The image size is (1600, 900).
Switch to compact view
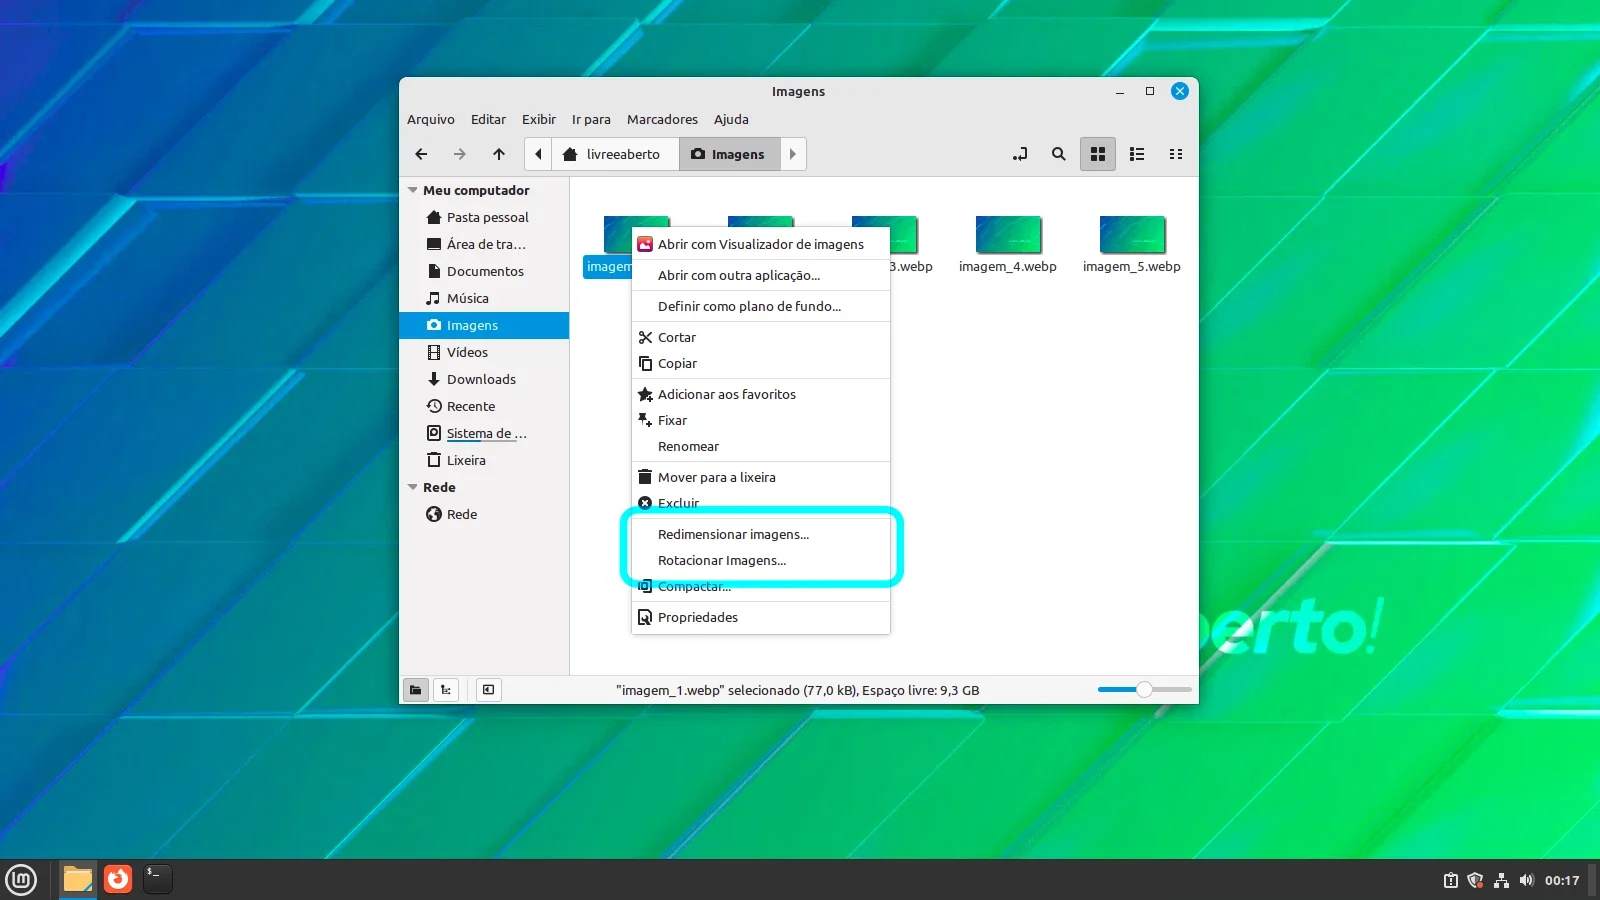point(1176,154)
